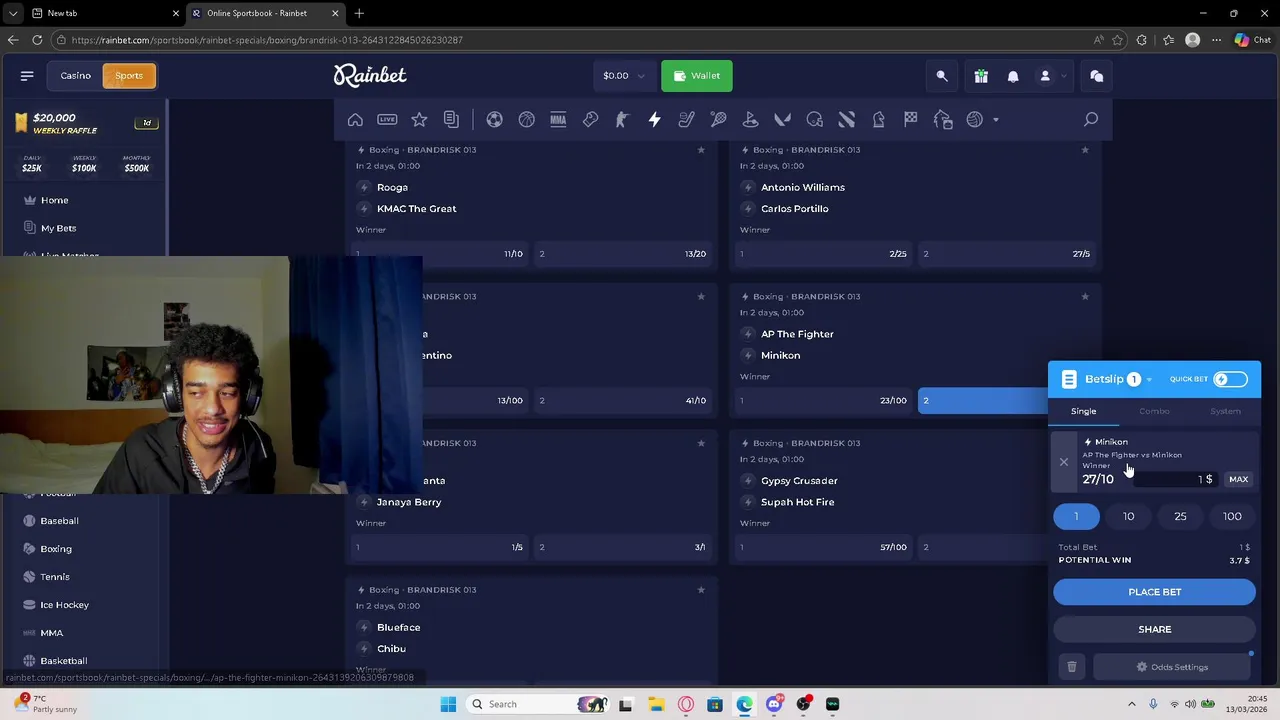Open Windows Start menu

(448, 704)
